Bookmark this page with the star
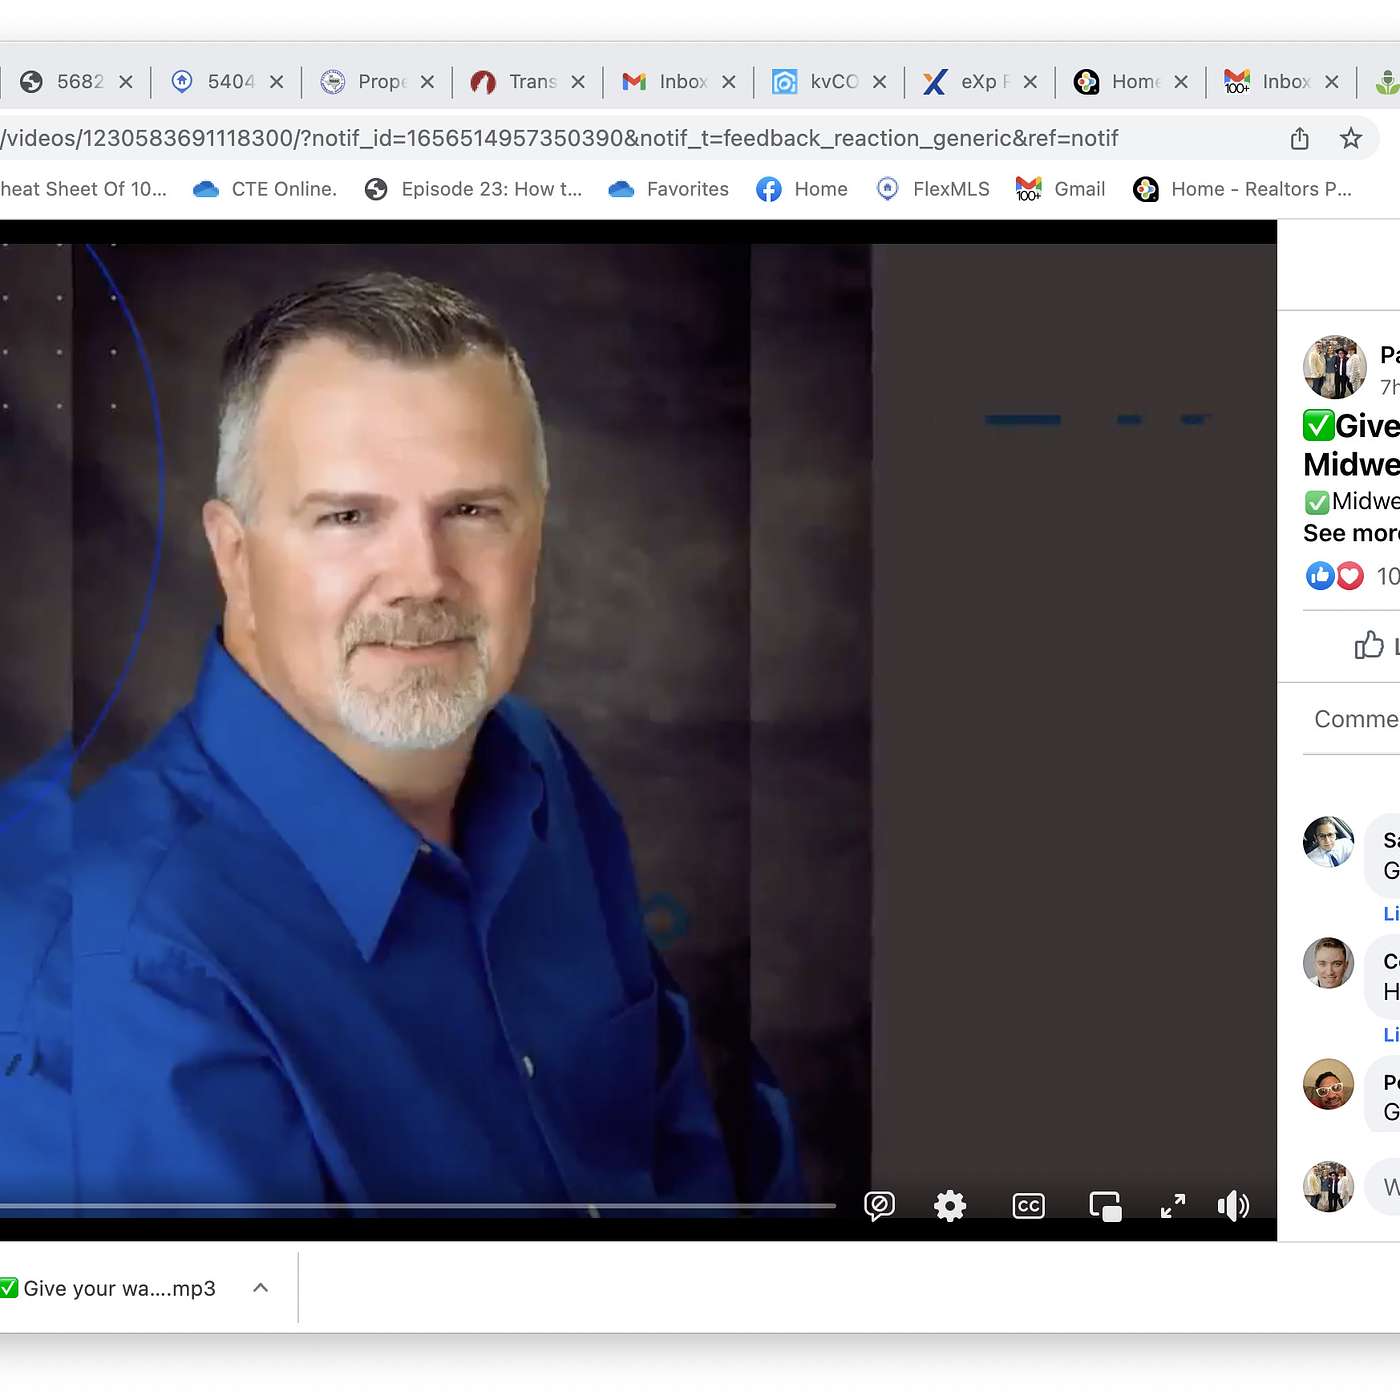The width and height of the screenshot is (1400, 1400). (1350, 138)
